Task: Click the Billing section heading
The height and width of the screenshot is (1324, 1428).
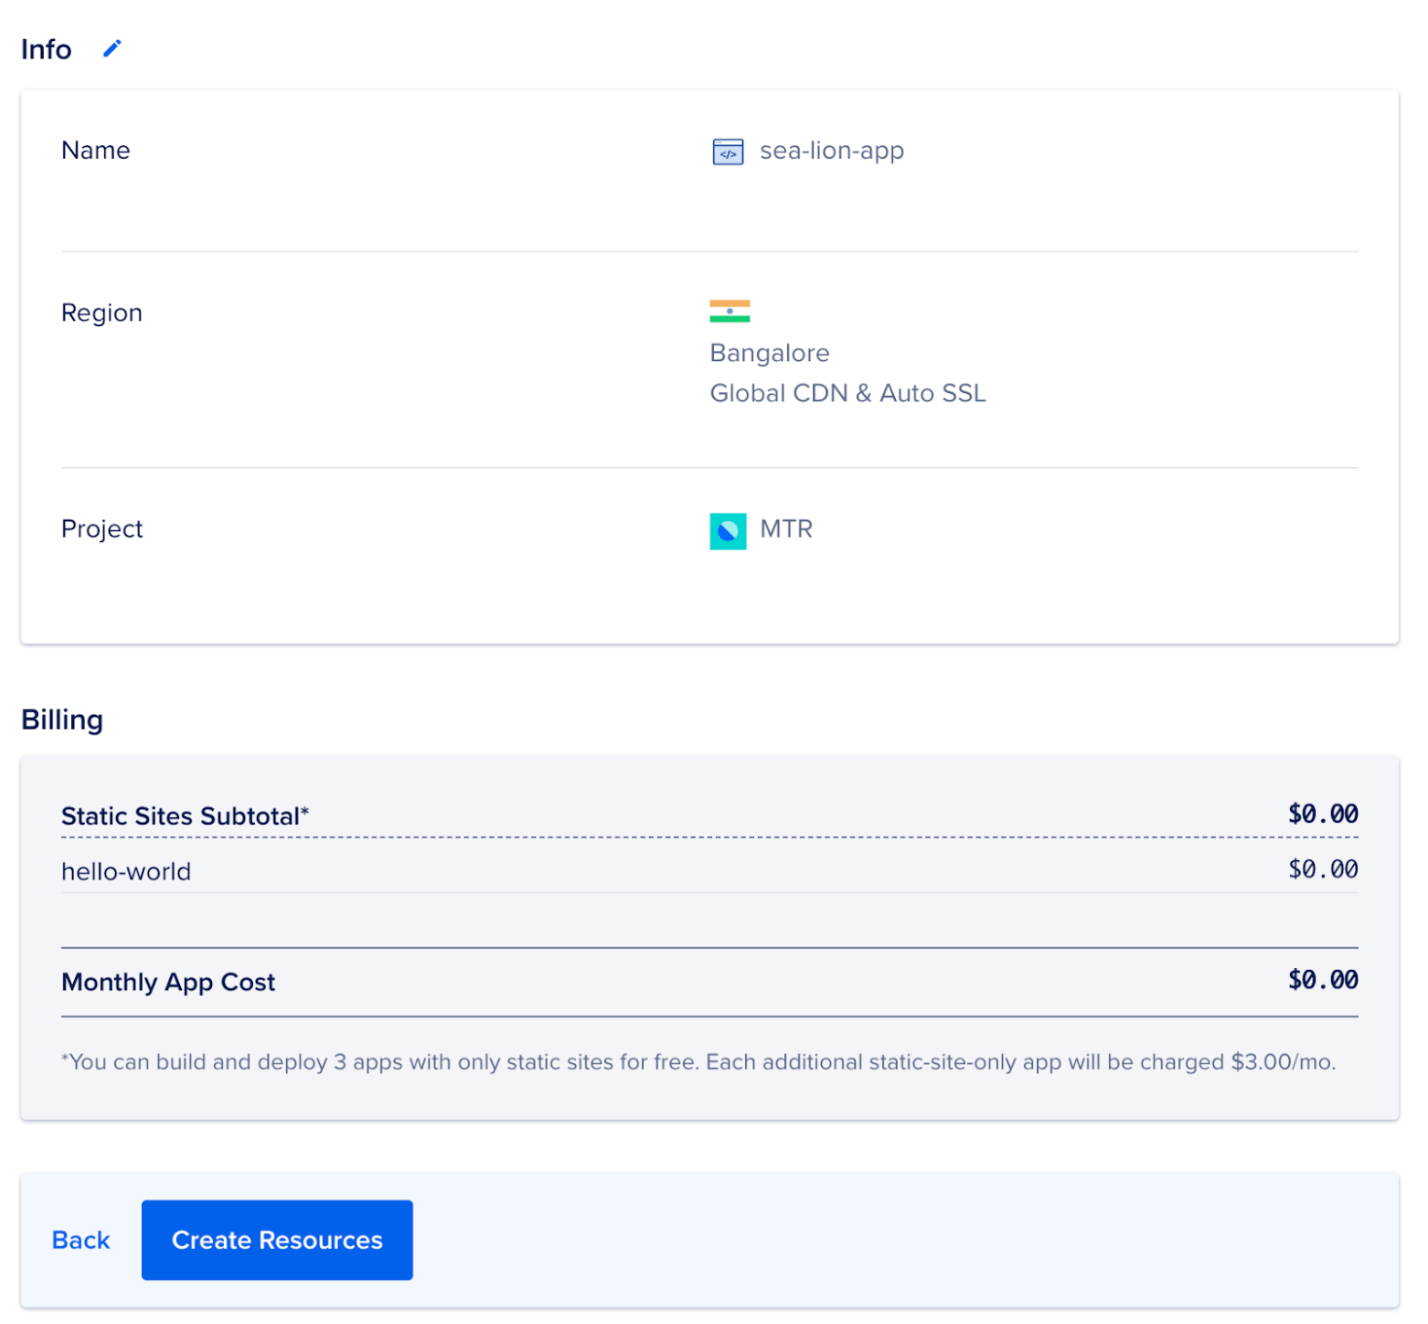Action: [62, 720]
